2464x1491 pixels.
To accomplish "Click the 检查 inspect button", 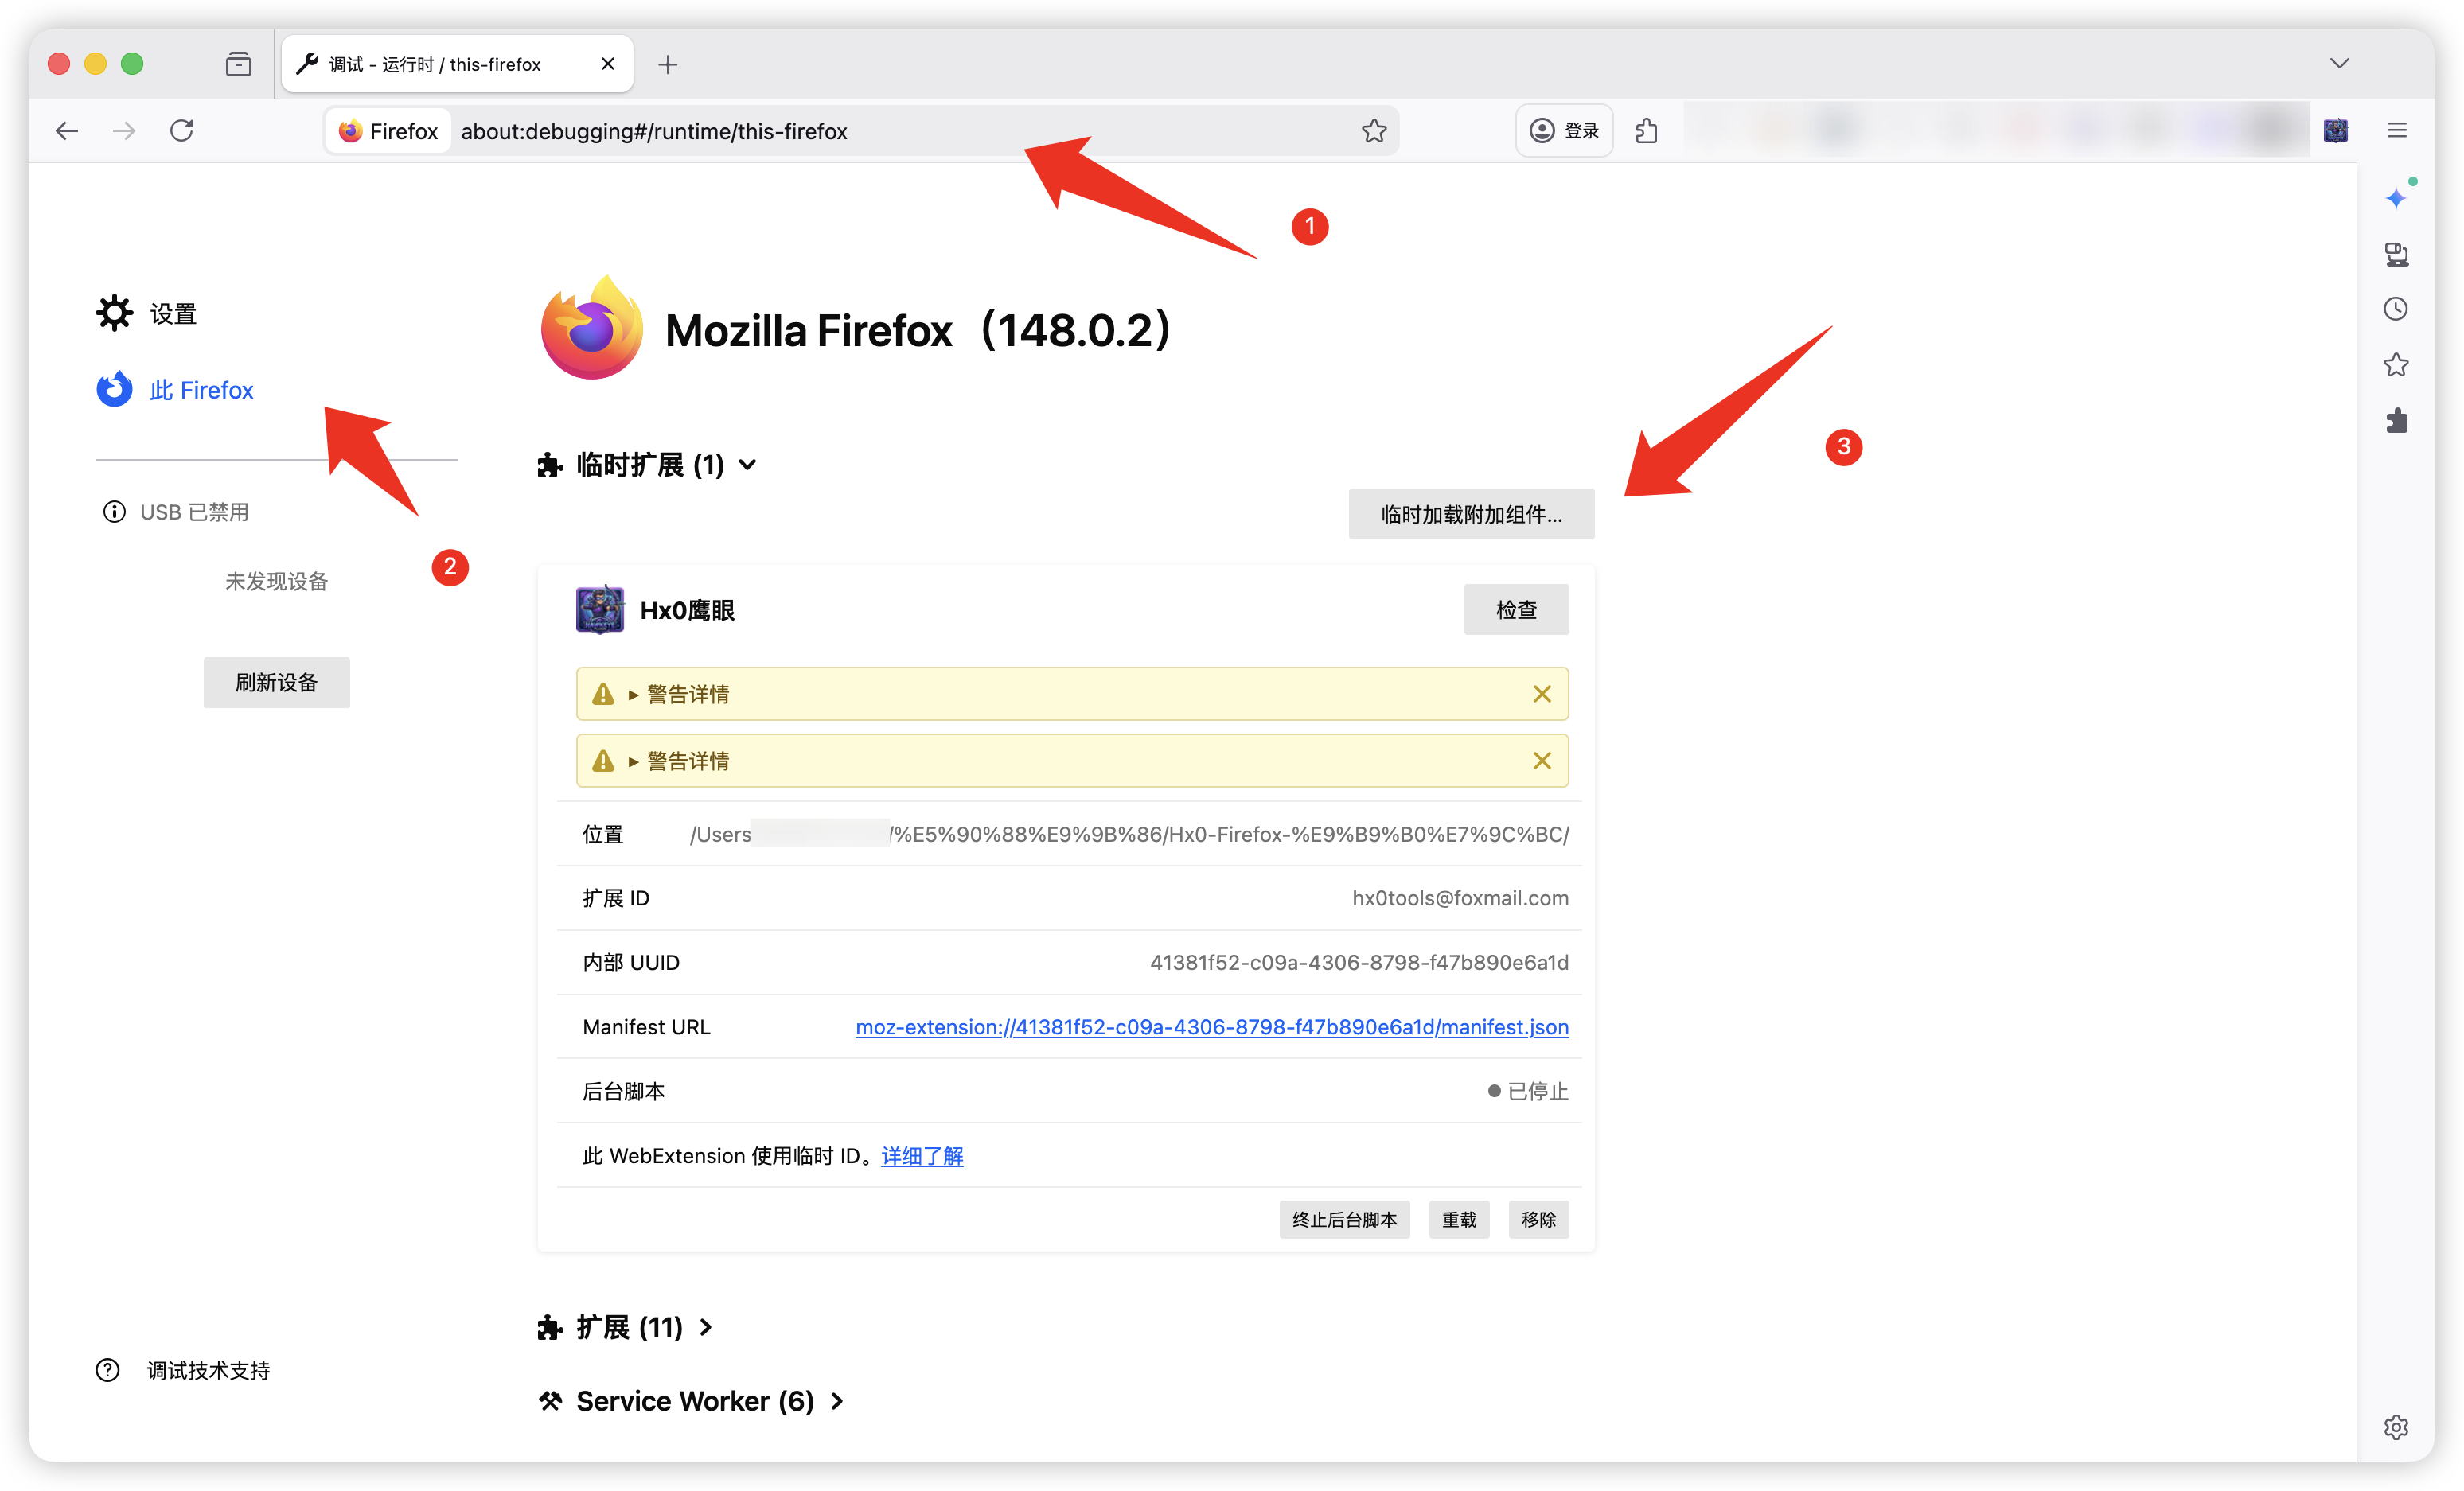I will tap(1516, 610).
